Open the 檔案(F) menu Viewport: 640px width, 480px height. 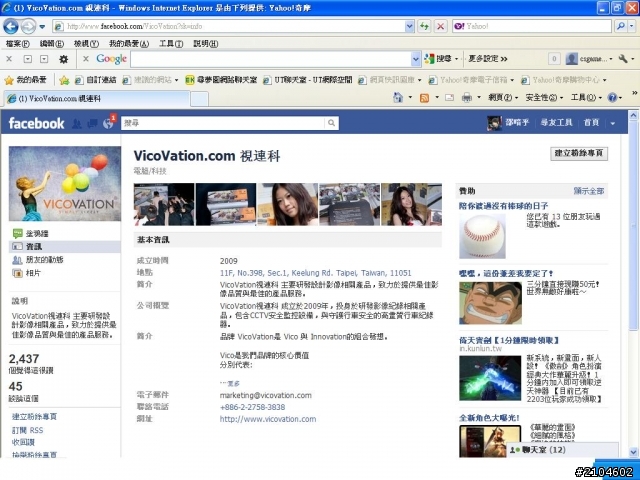[18, 44]
